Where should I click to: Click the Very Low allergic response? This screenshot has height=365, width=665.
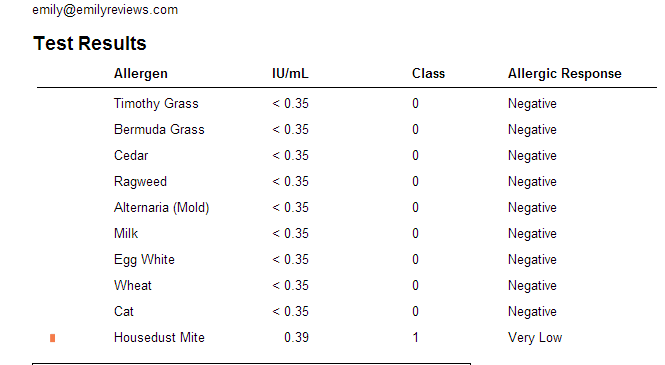pos(535,338)
